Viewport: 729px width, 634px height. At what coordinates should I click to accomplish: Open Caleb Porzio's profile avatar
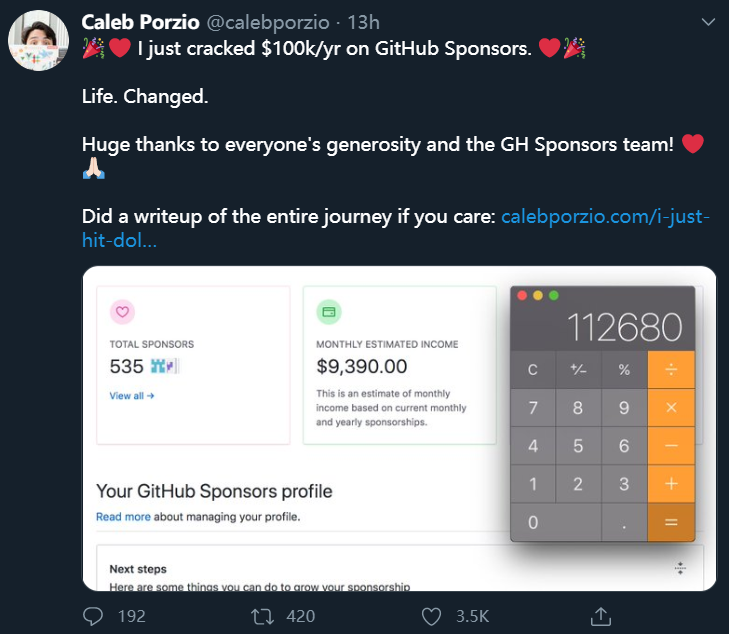point(38,44)
